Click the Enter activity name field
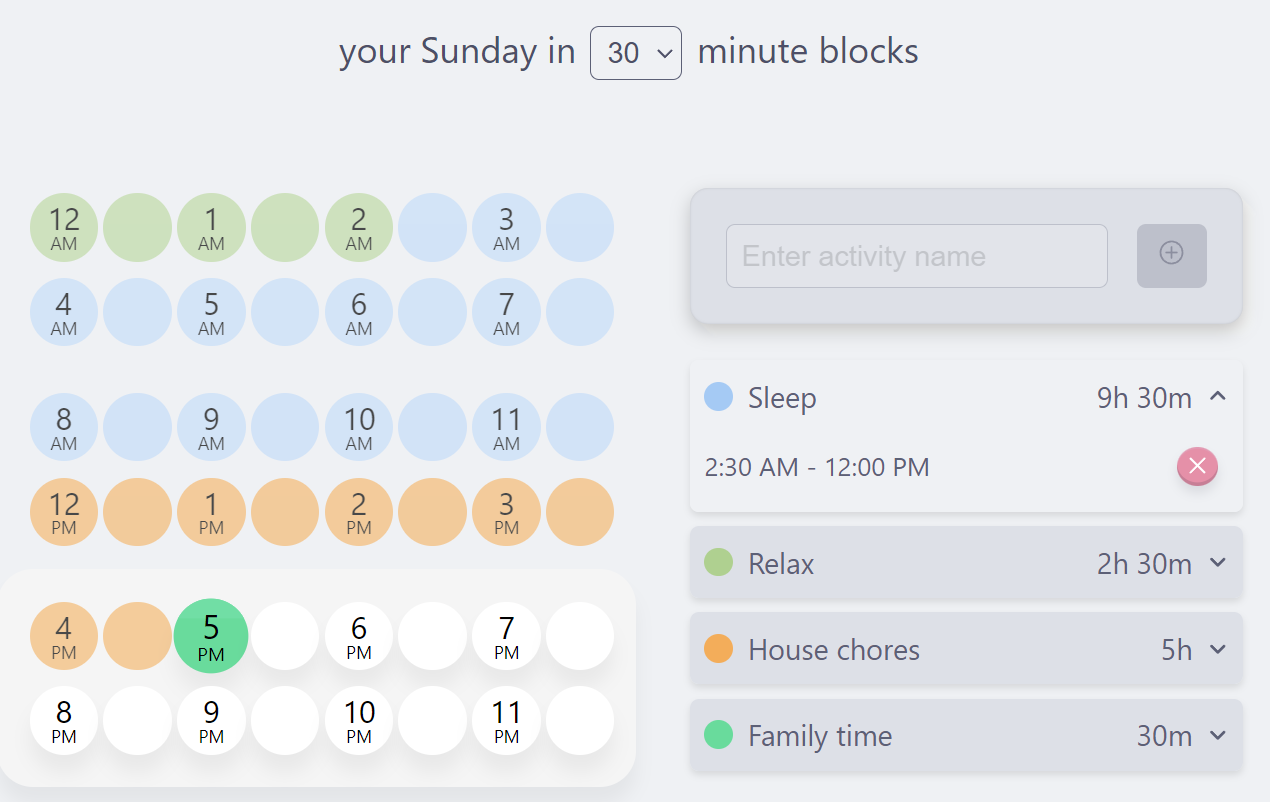Screen dimensions: 1270x802 point(916,256)
